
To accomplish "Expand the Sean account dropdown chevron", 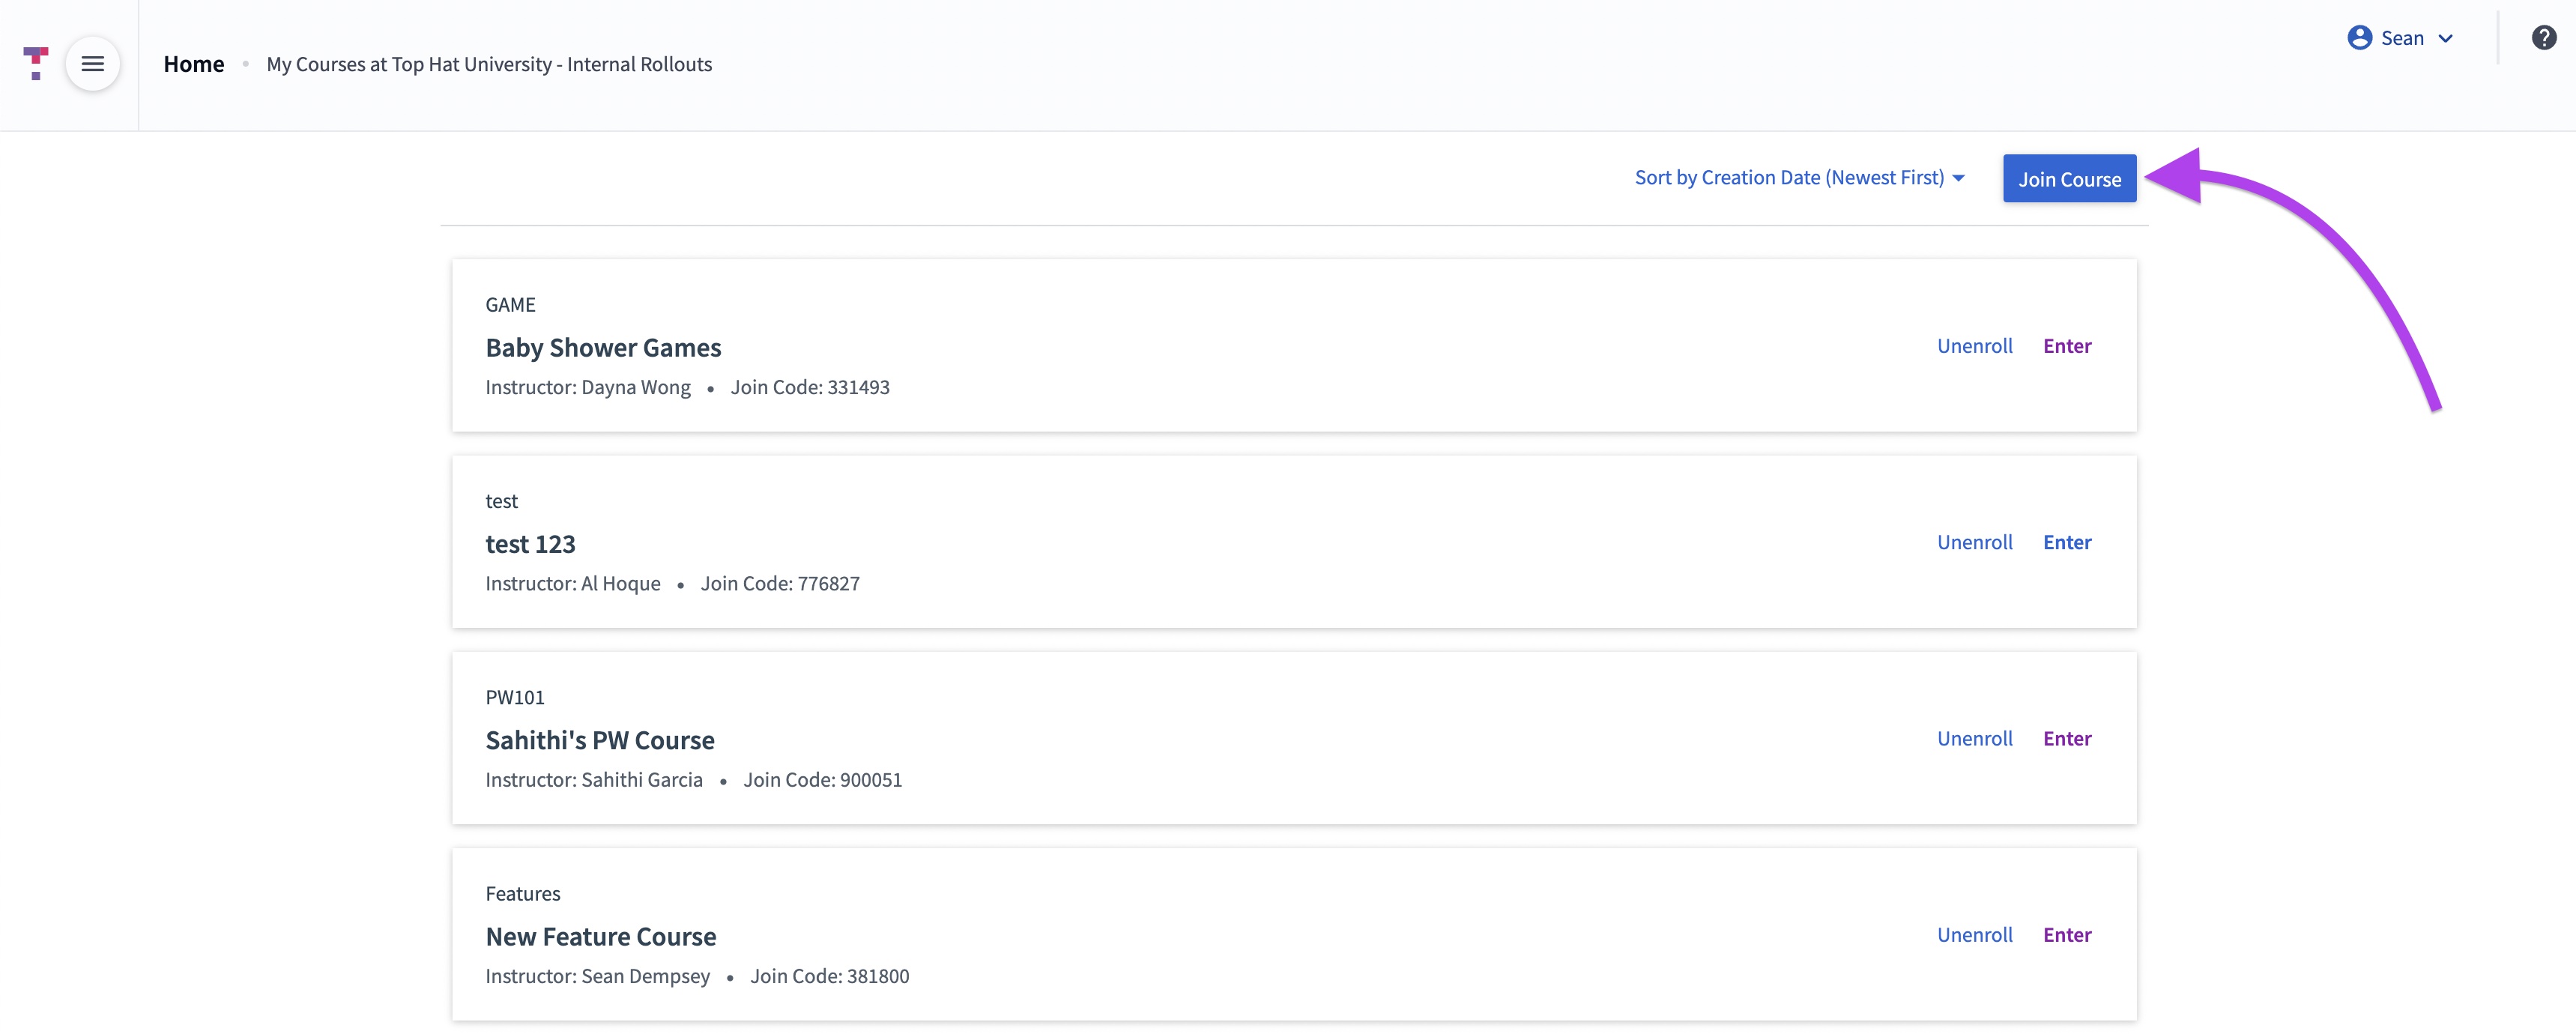I will click(2445, 39).
